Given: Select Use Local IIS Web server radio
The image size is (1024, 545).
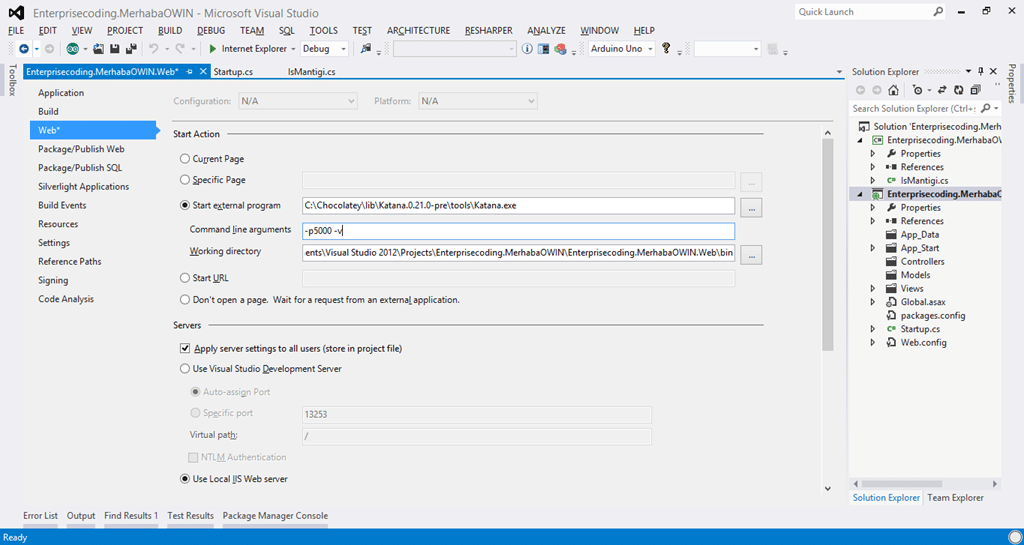Looking at the screenshot, I should [185, 479].
